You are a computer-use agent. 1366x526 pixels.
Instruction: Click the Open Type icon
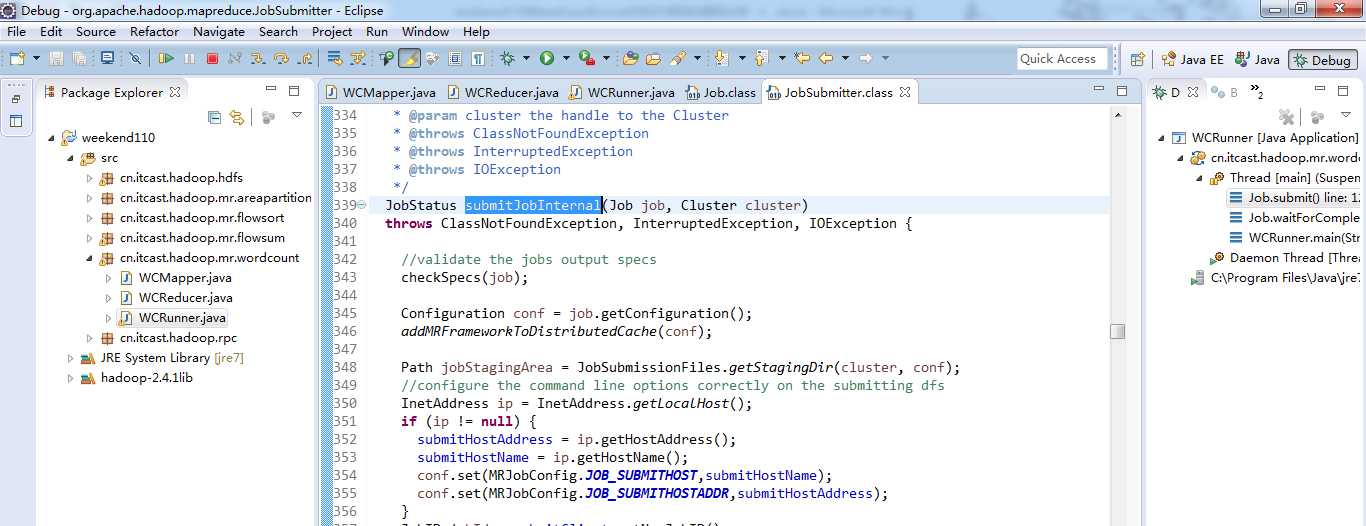[630, 58]
